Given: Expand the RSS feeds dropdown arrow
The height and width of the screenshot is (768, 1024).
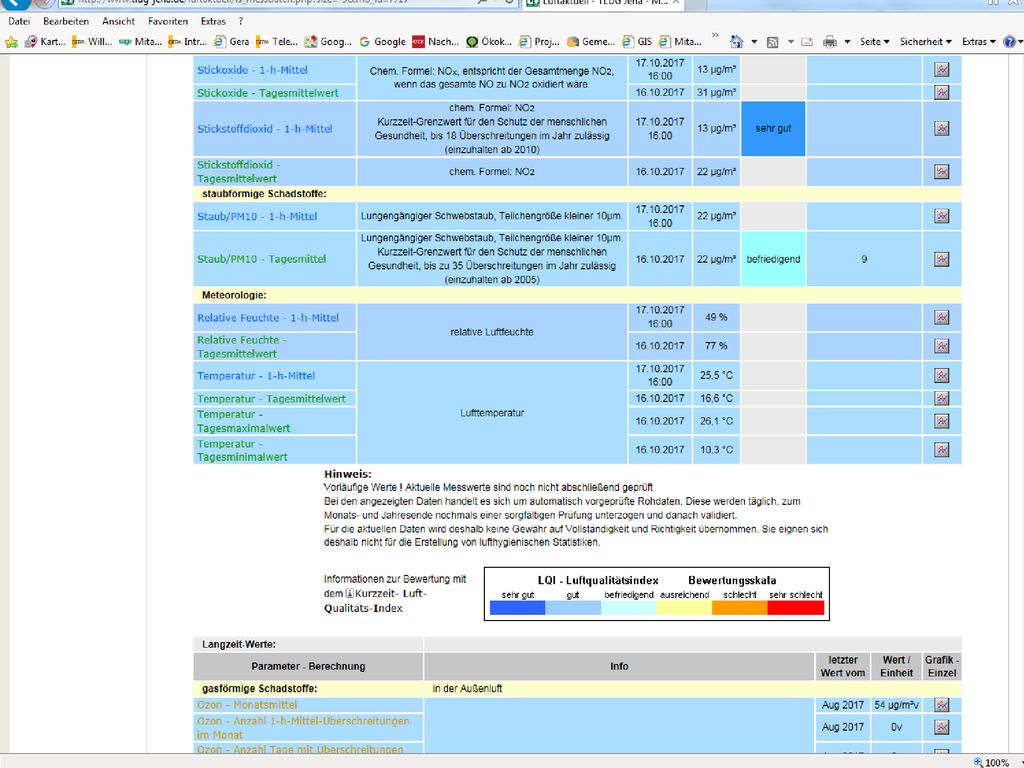Looking at the screenshot, I should [790, 42].
